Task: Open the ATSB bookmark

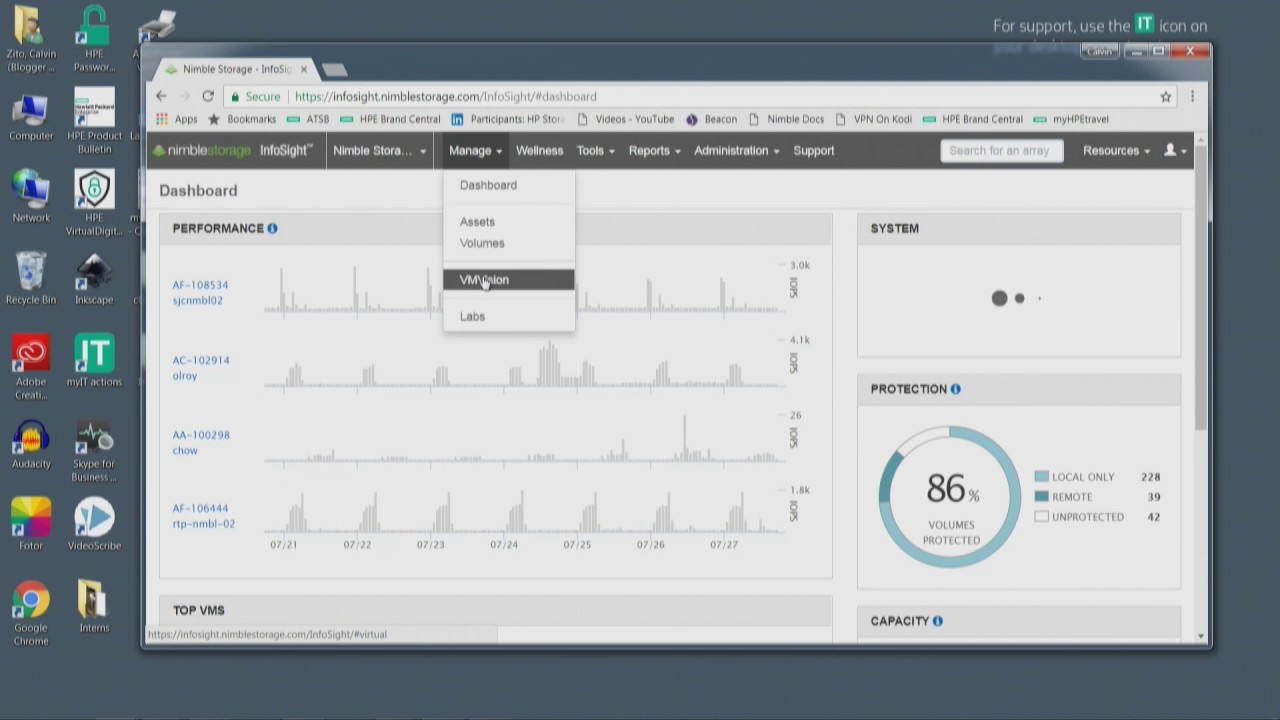Action: pos(308,119)
